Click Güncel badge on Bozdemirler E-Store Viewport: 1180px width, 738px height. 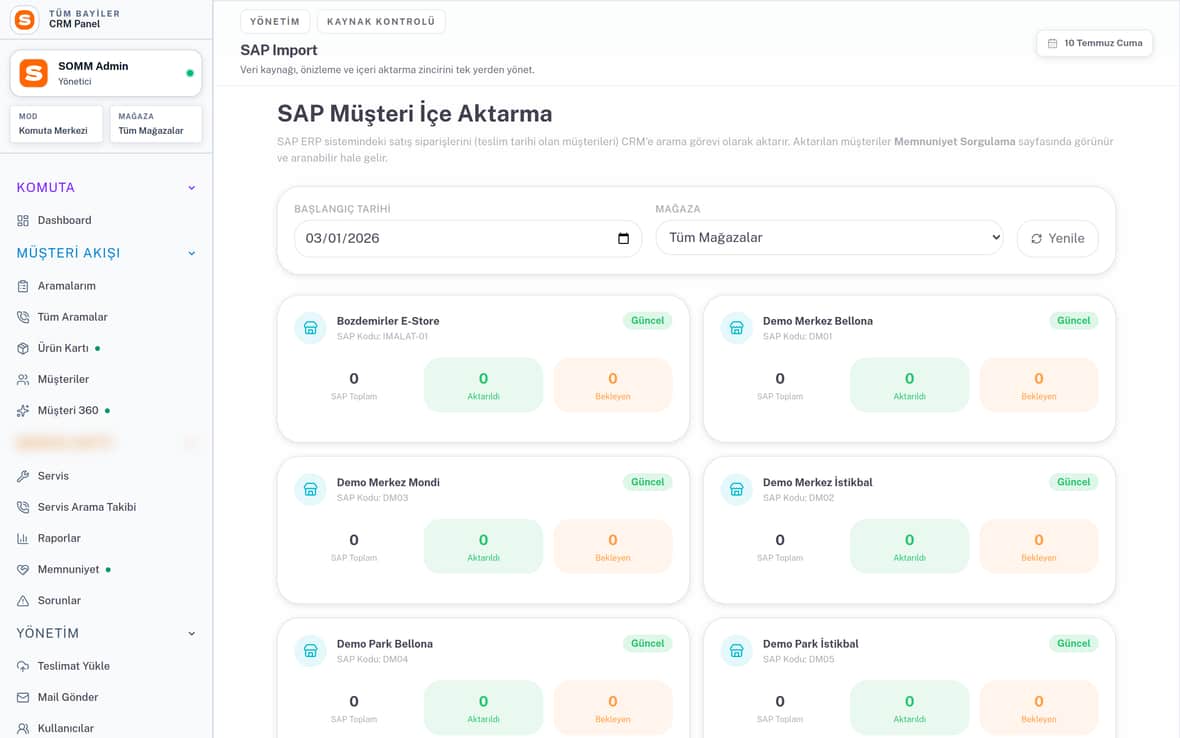coord(647,320)
